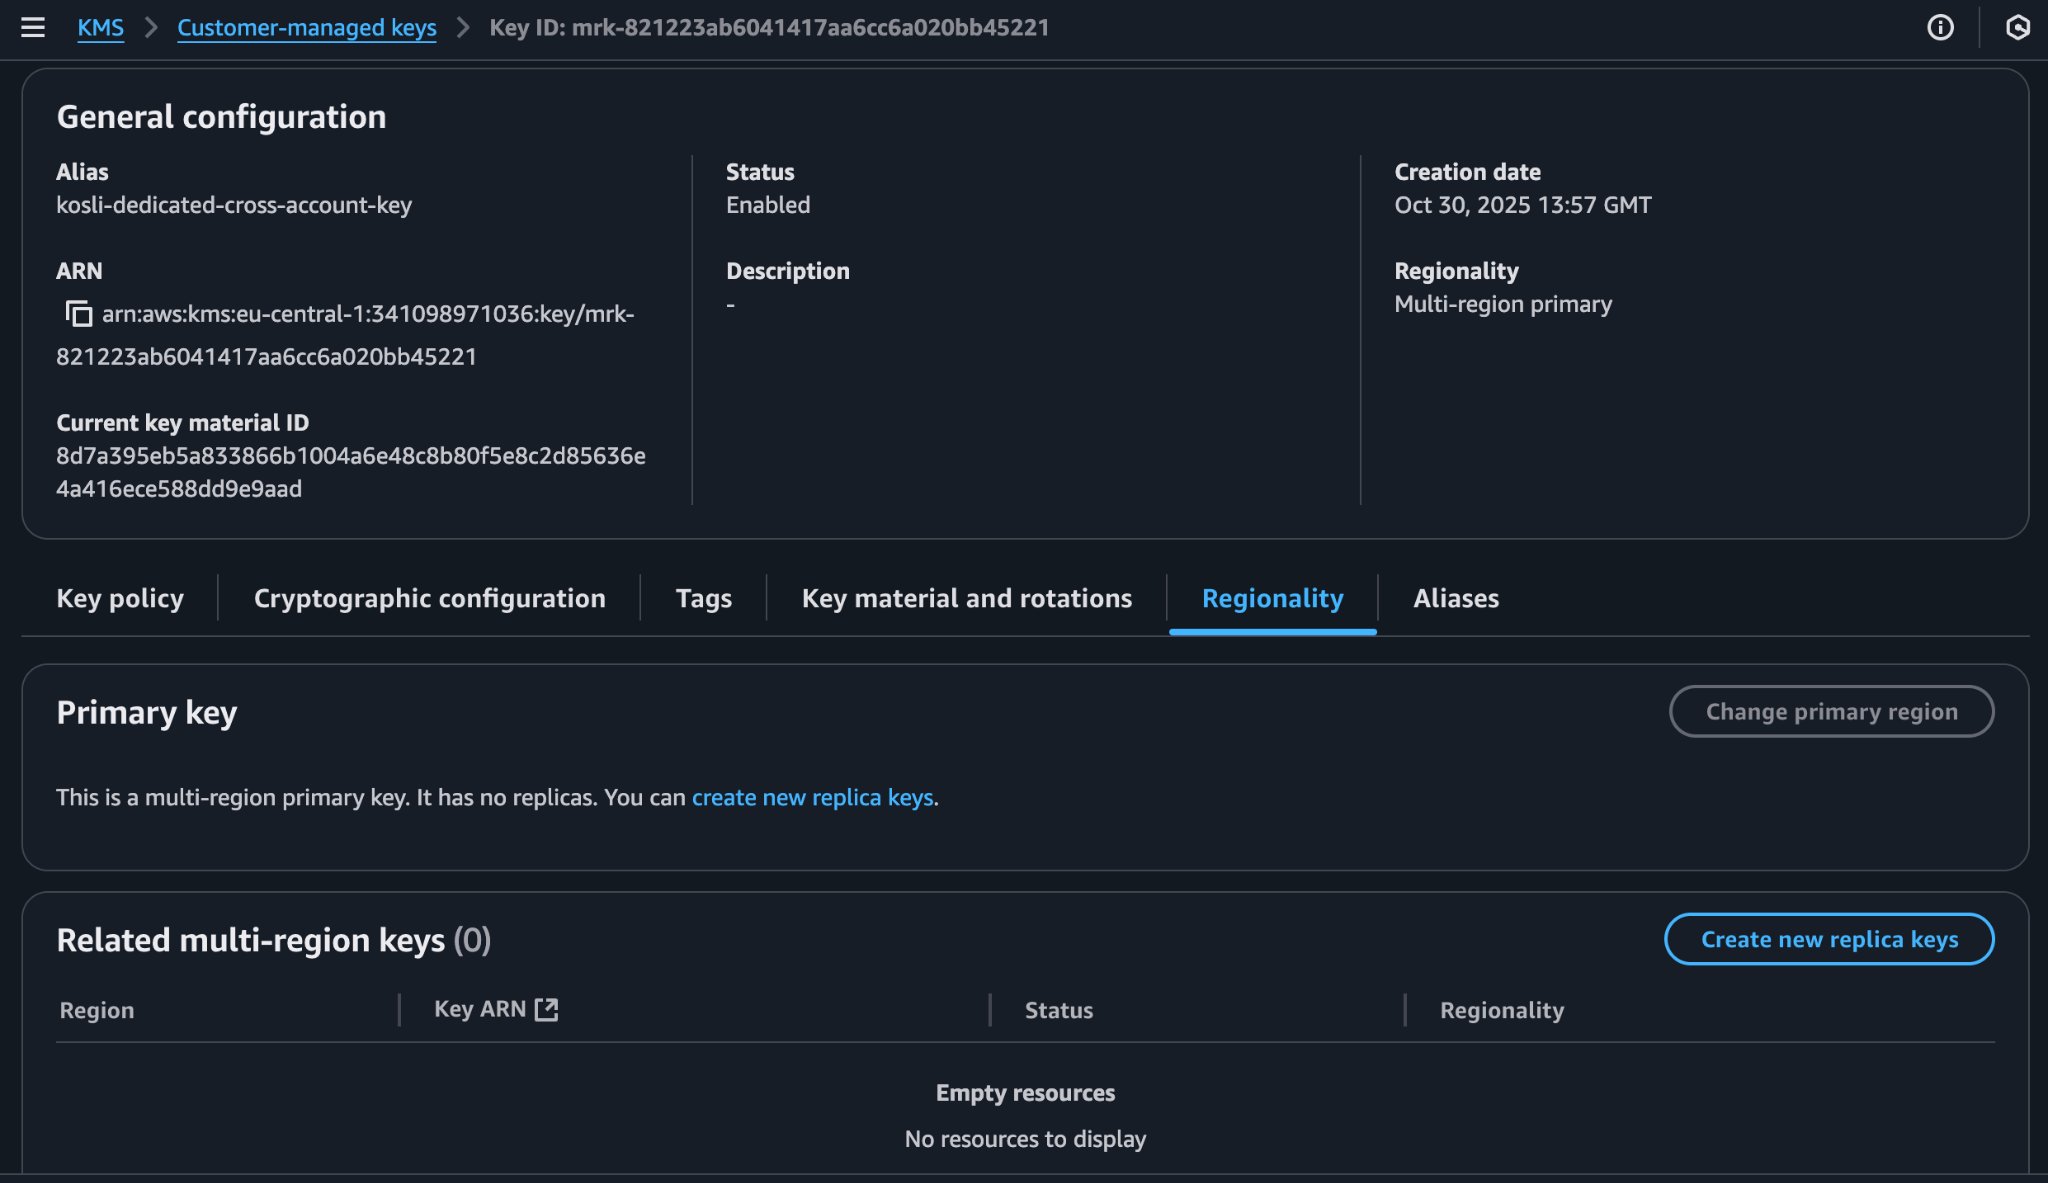Click the Key ID breadcrumb text
This screenshot has height=1183, width=2048.
(x=769, y=27)
